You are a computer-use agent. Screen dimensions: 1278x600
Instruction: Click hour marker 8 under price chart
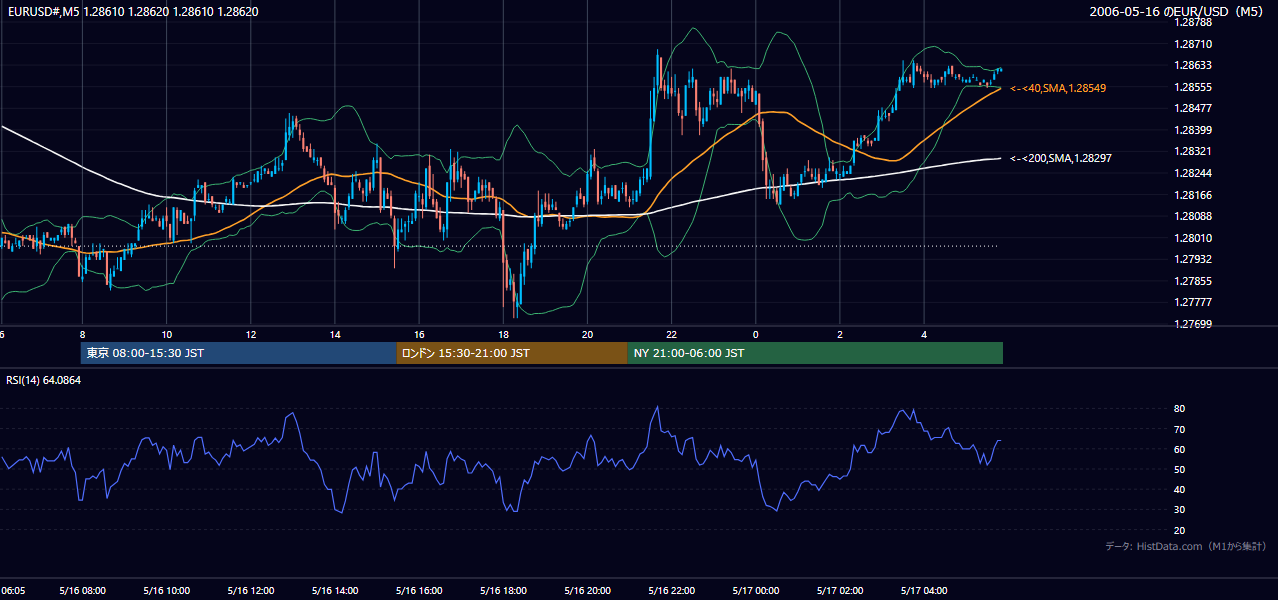(x=82, y=335)
